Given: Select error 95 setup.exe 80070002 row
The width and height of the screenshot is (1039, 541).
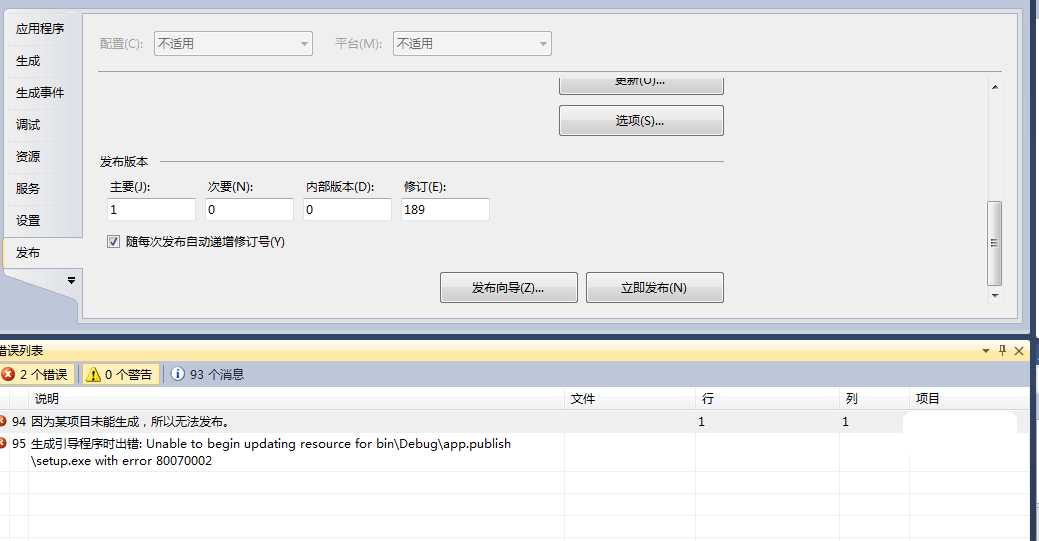Looking at the screenshot, I should tap(514, 452).
